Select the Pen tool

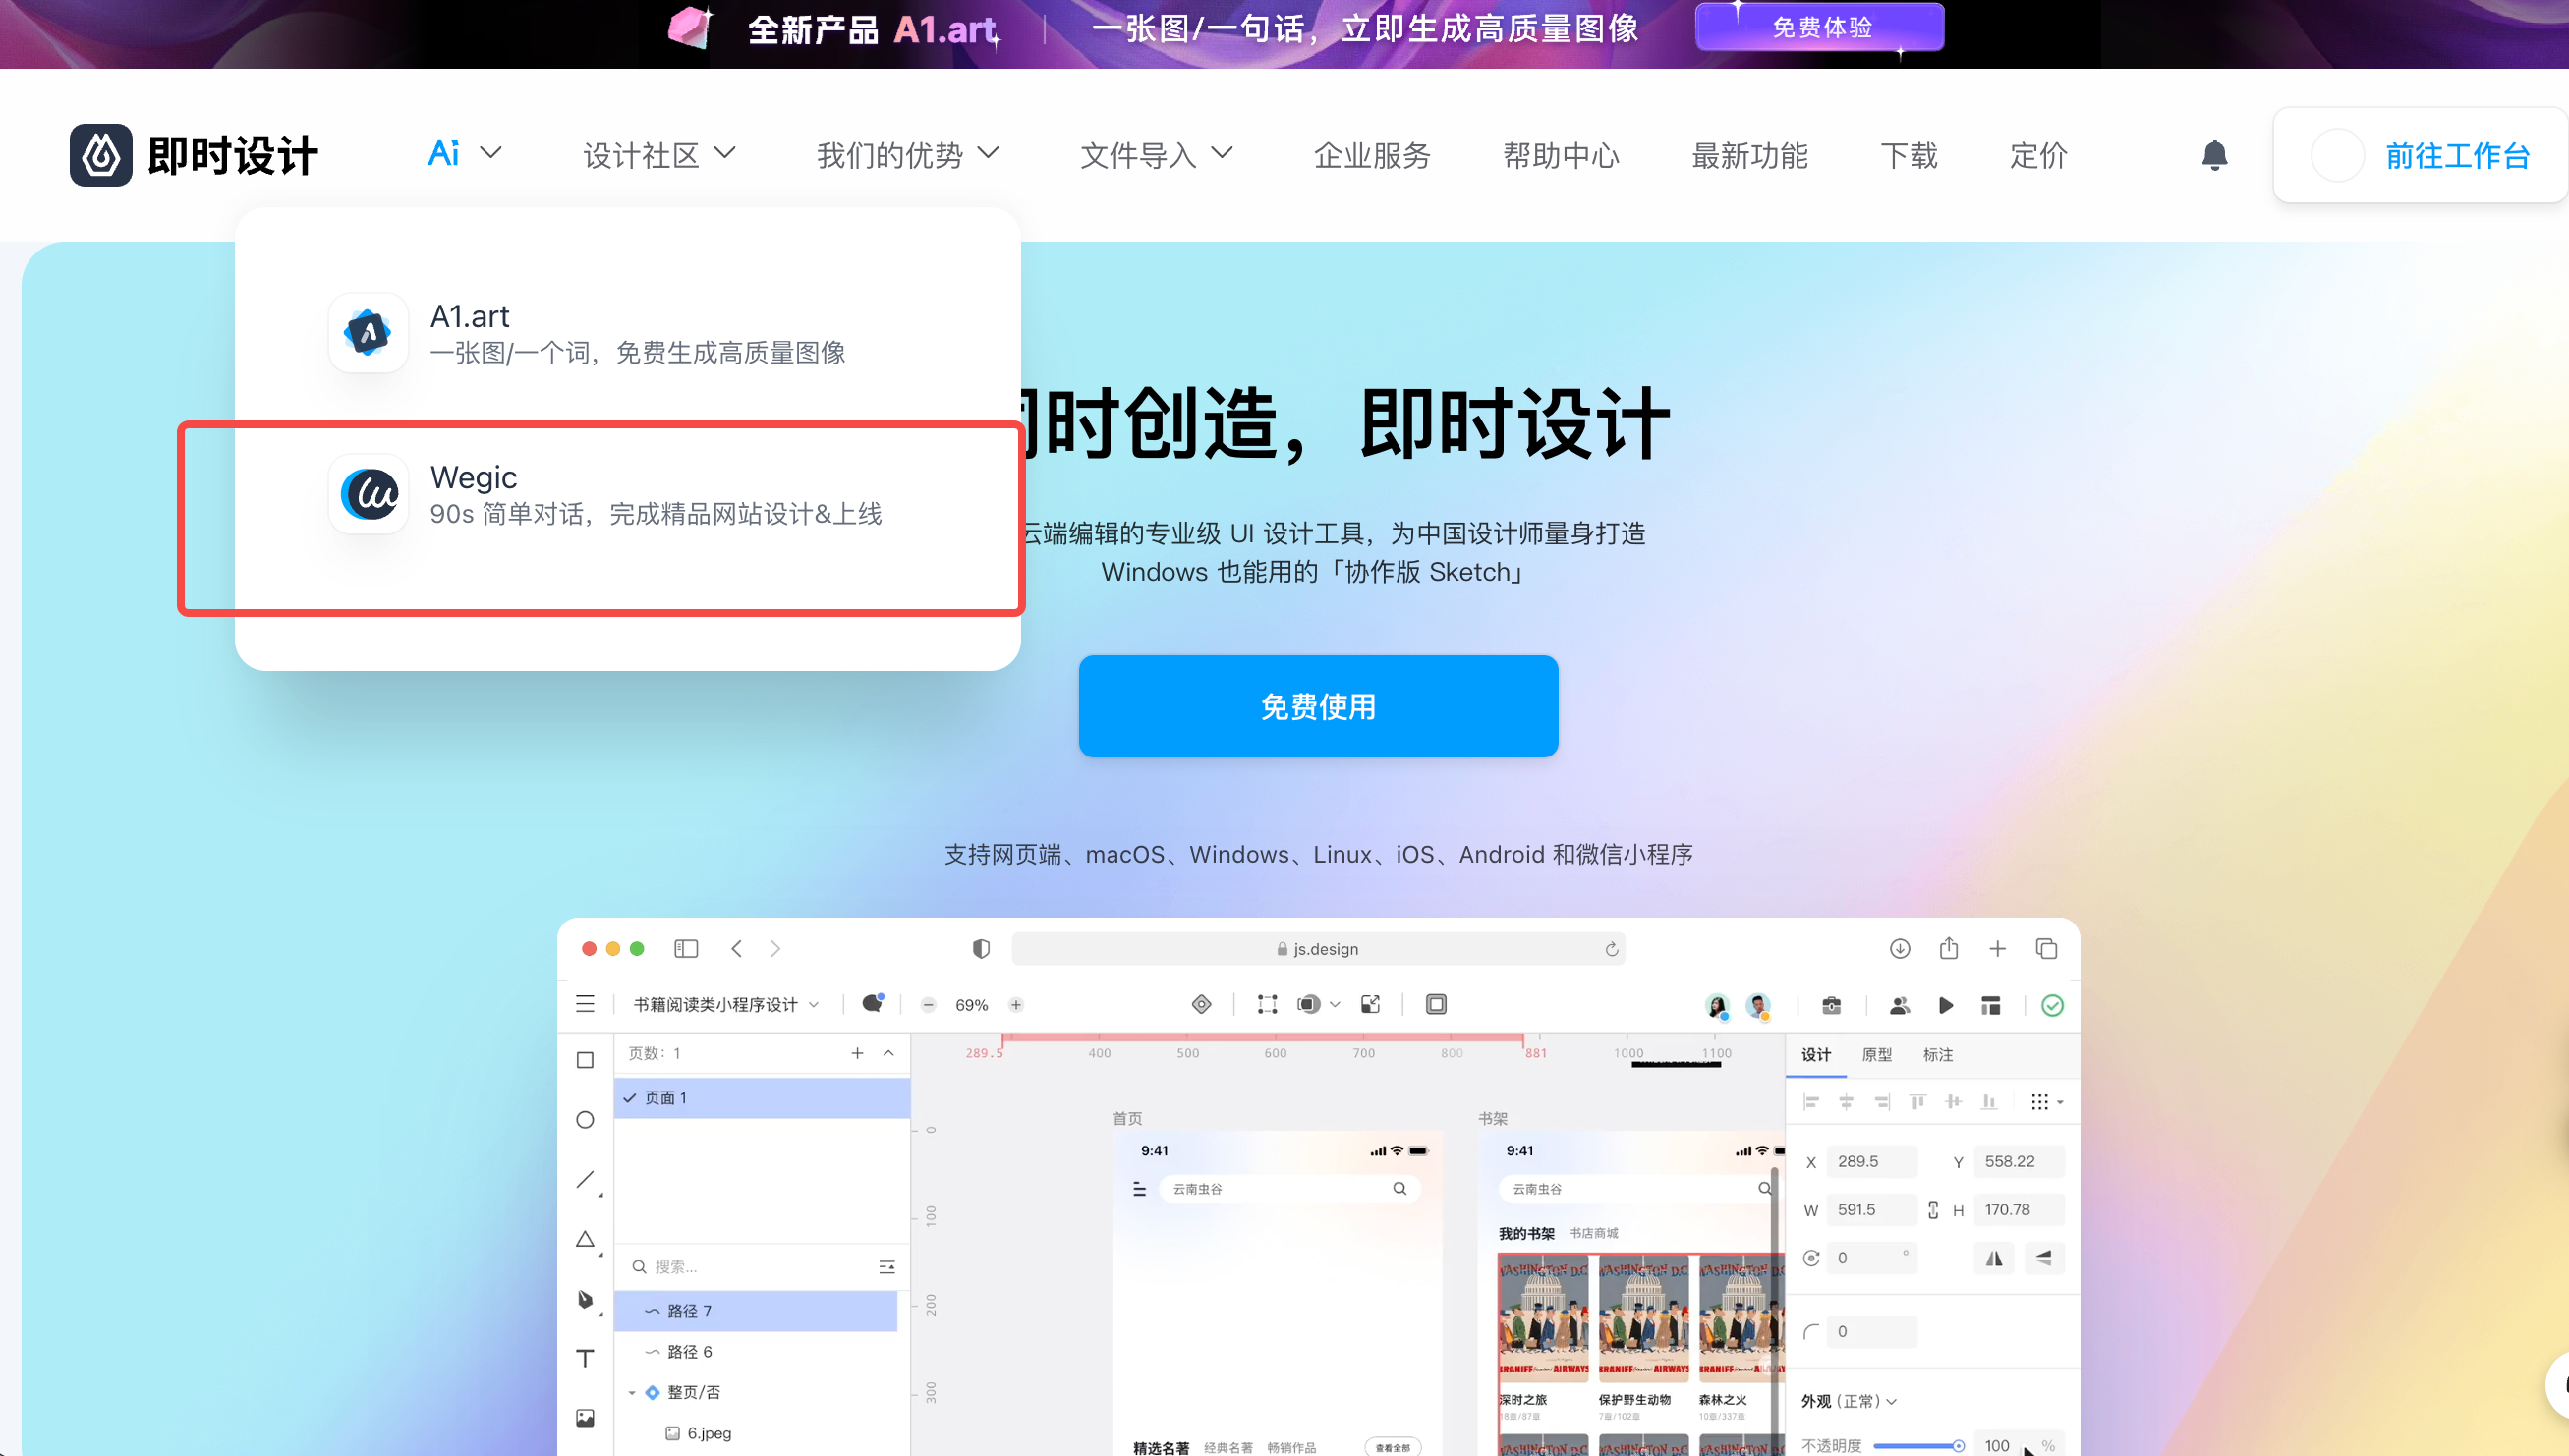pyautogui.click(x=585, y=1299)
